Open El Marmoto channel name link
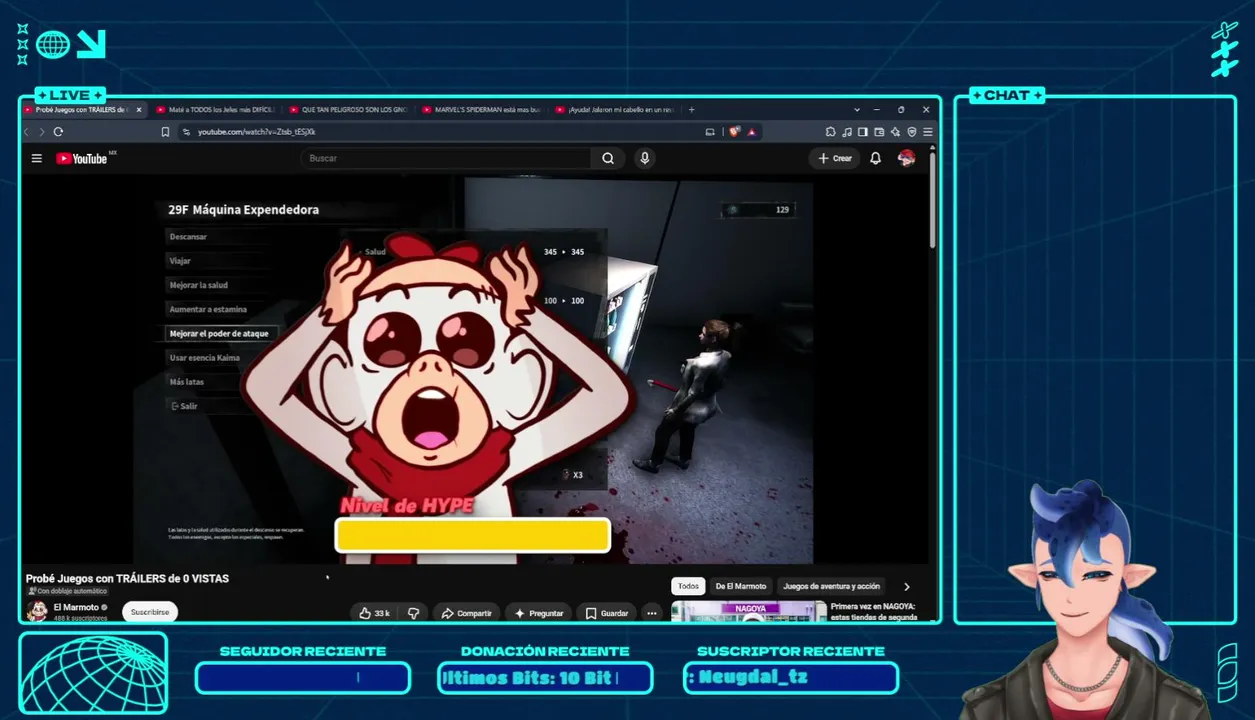Viewport: 1255px width, 720px height. pos(76,607)
